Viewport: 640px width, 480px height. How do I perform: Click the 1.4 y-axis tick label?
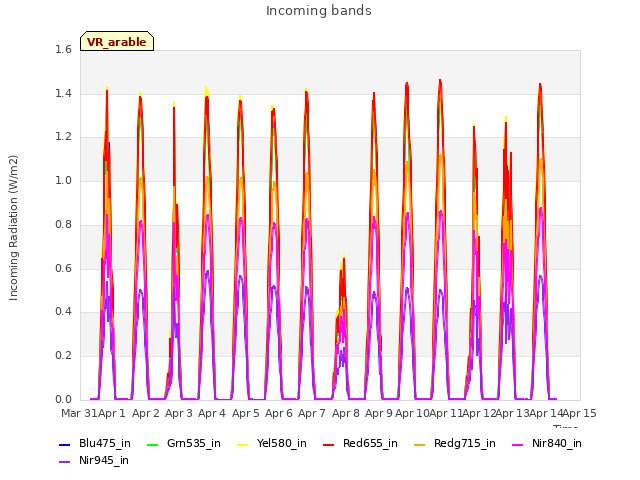(63, 93)
